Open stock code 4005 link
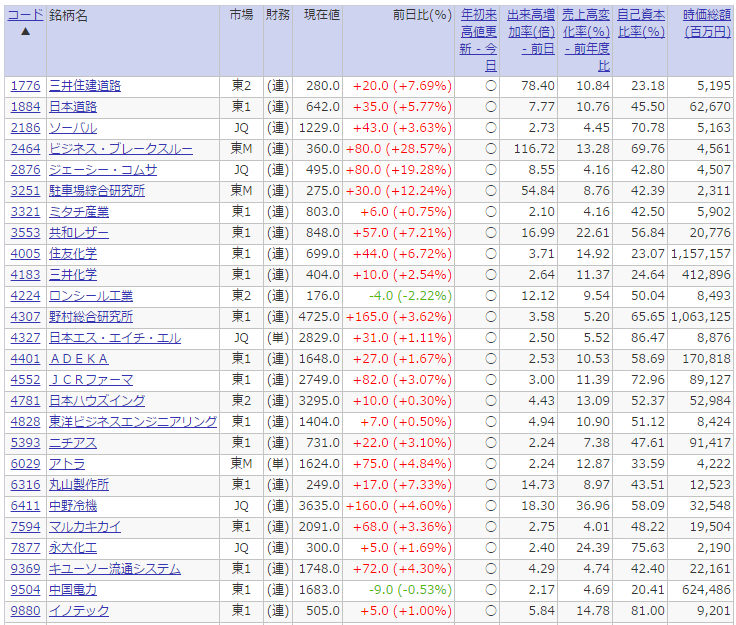The image size is (736, 625). click(x=25, y=254)
